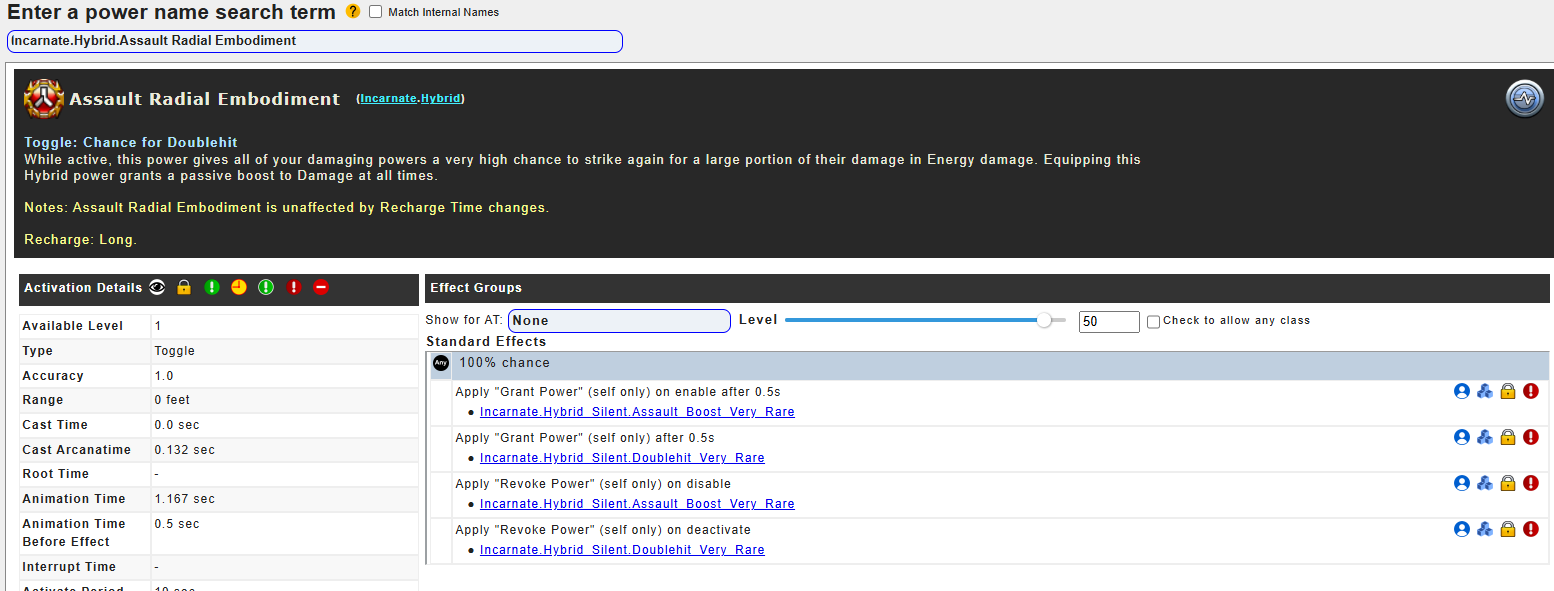
Task: Click the Incarnate breadcrumb link
Action: 388,99
